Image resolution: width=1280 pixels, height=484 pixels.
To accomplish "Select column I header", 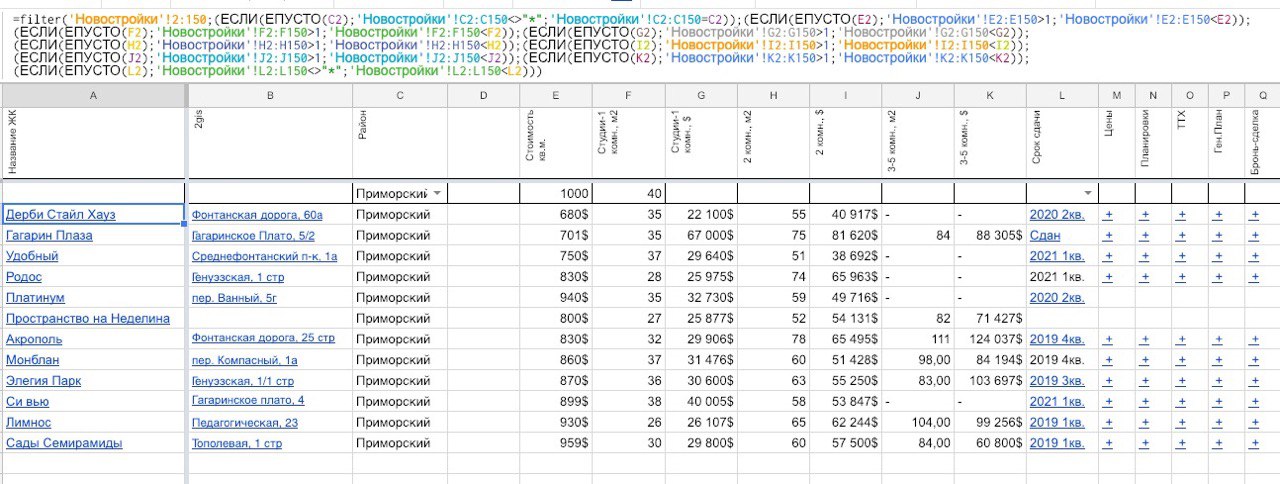I will [846, 96].
